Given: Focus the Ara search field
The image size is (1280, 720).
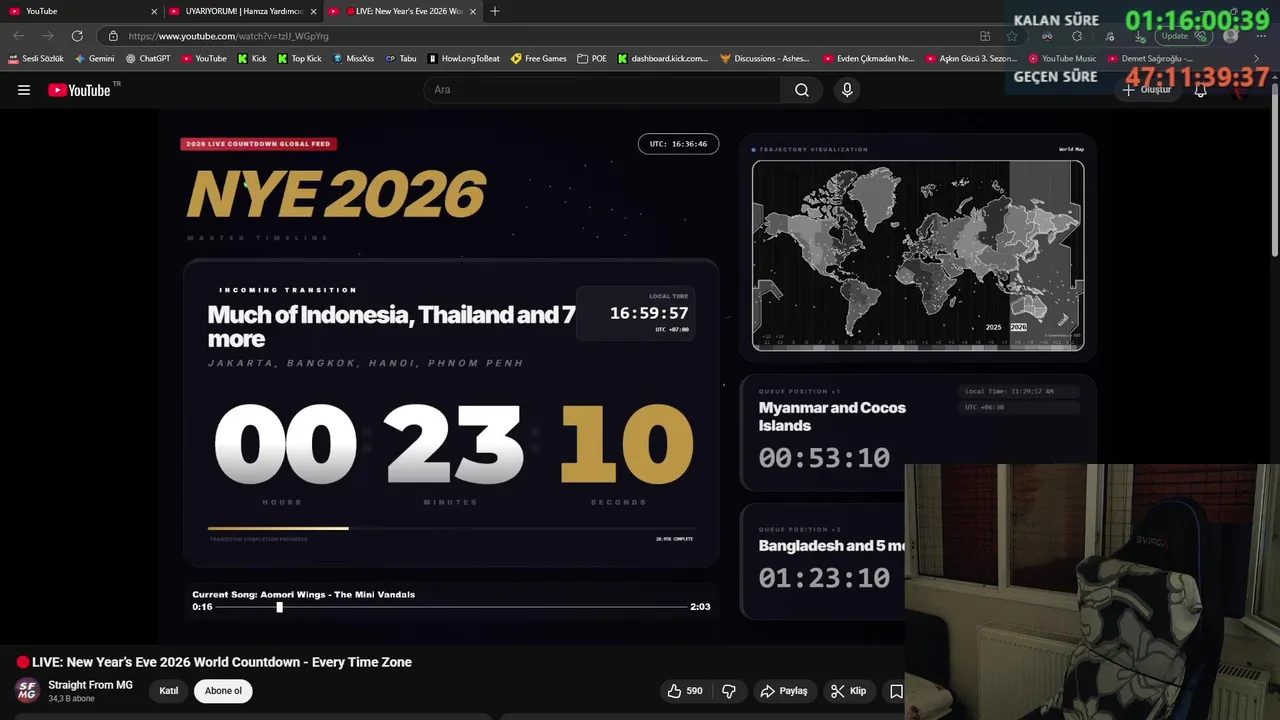Looking at the screenshot, I should click(x=603, y=90).
